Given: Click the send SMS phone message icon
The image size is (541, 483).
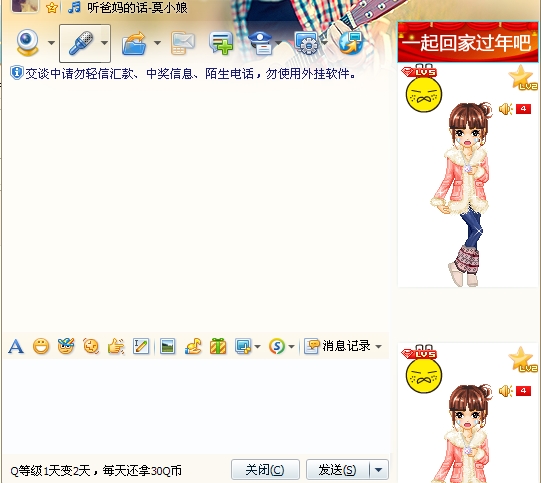Looking at the screenshot, I should point(183,43).
